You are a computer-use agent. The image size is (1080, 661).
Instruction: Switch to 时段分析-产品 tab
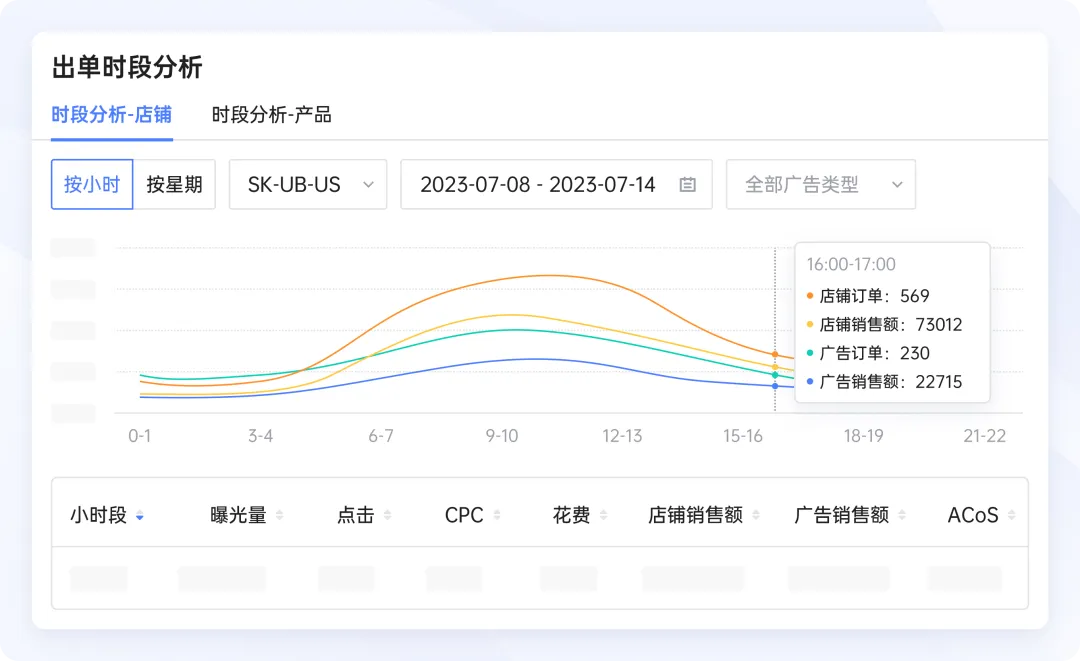pyautogui.click(x=271, y=115)
